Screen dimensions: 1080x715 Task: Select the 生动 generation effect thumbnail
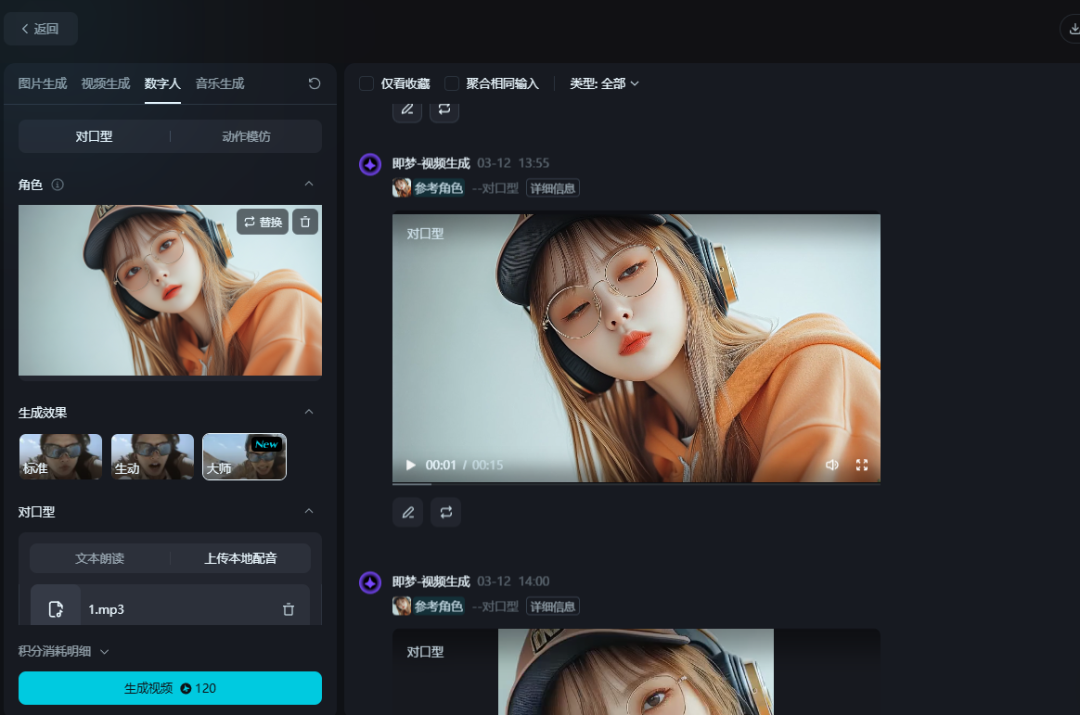(x=152, y=457)
